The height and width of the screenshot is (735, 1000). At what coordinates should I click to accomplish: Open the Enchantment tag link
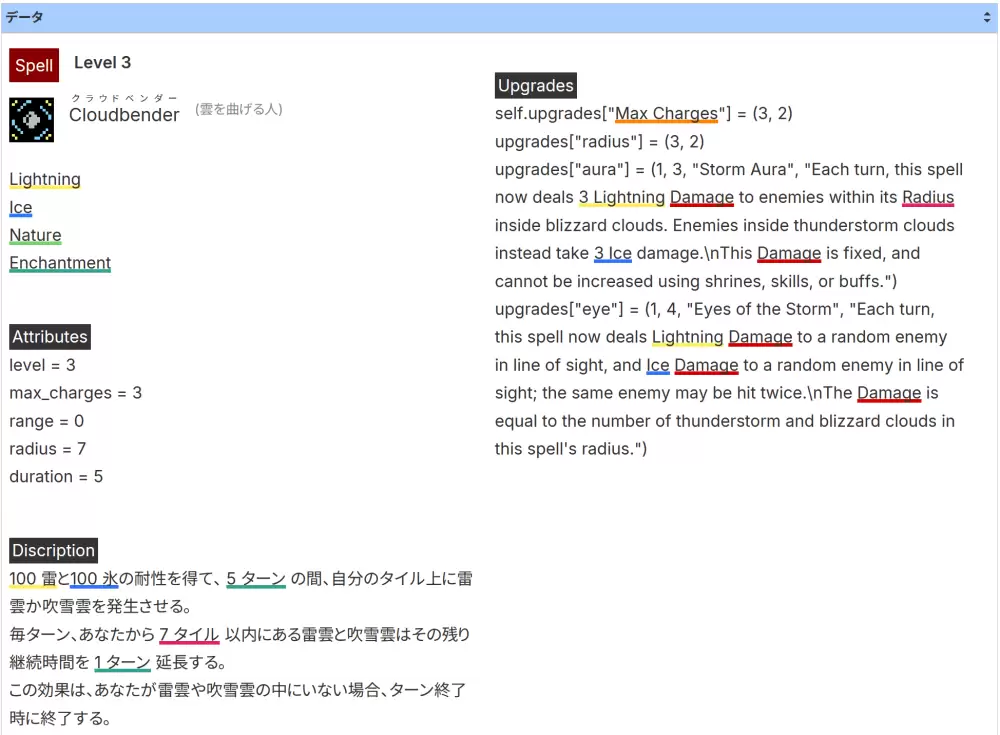coord(60,264)
